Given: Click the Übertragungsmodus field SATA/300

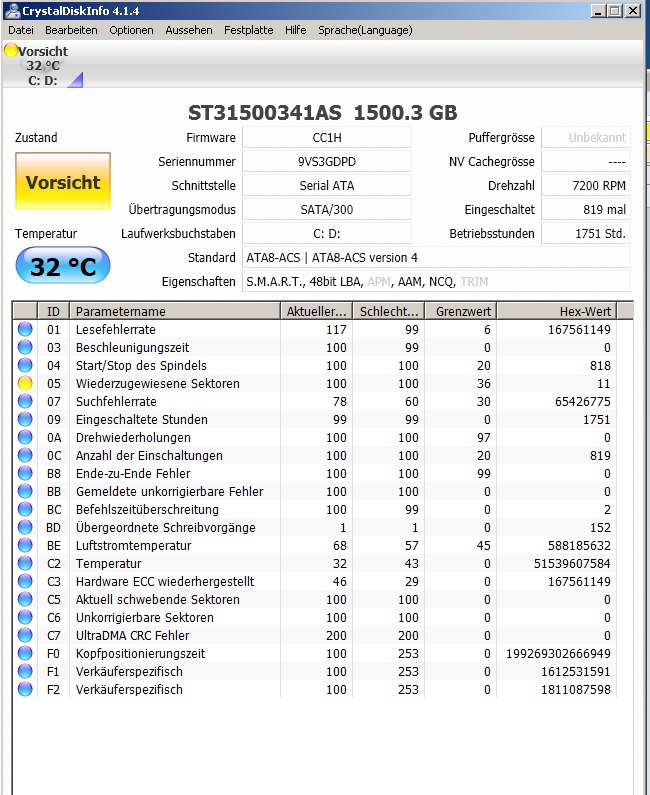Looking at the screenshot, I should [x=327, y=209].
